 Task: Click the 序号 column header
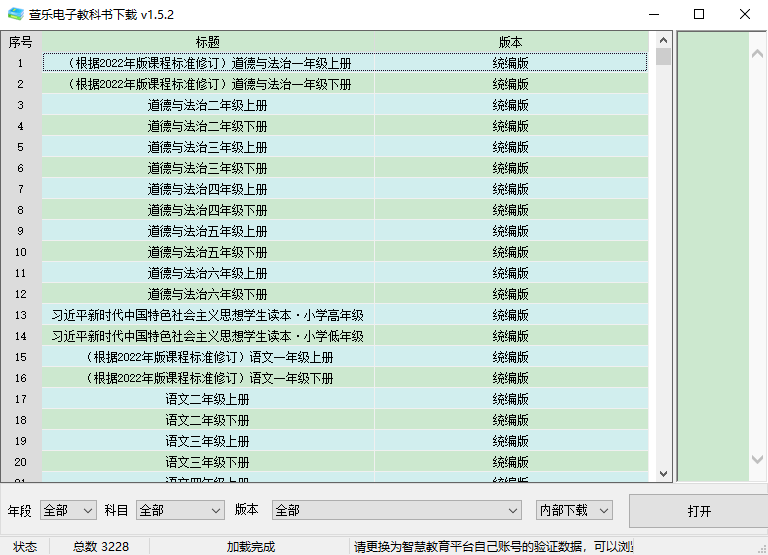tap(21, 42)
